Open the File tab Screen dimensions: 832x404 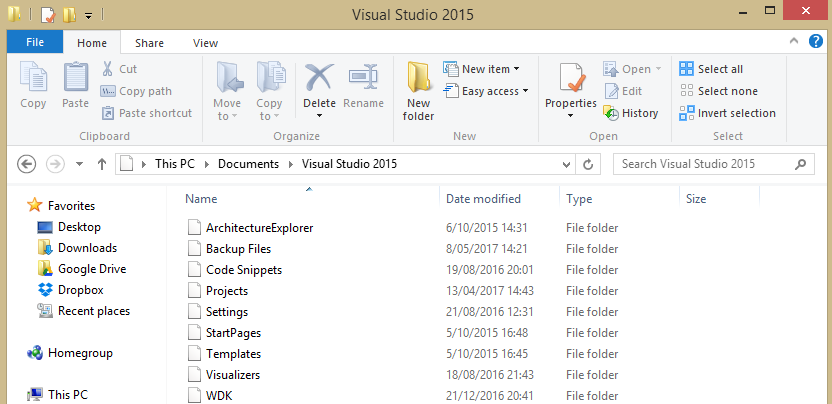coord(35,42)
